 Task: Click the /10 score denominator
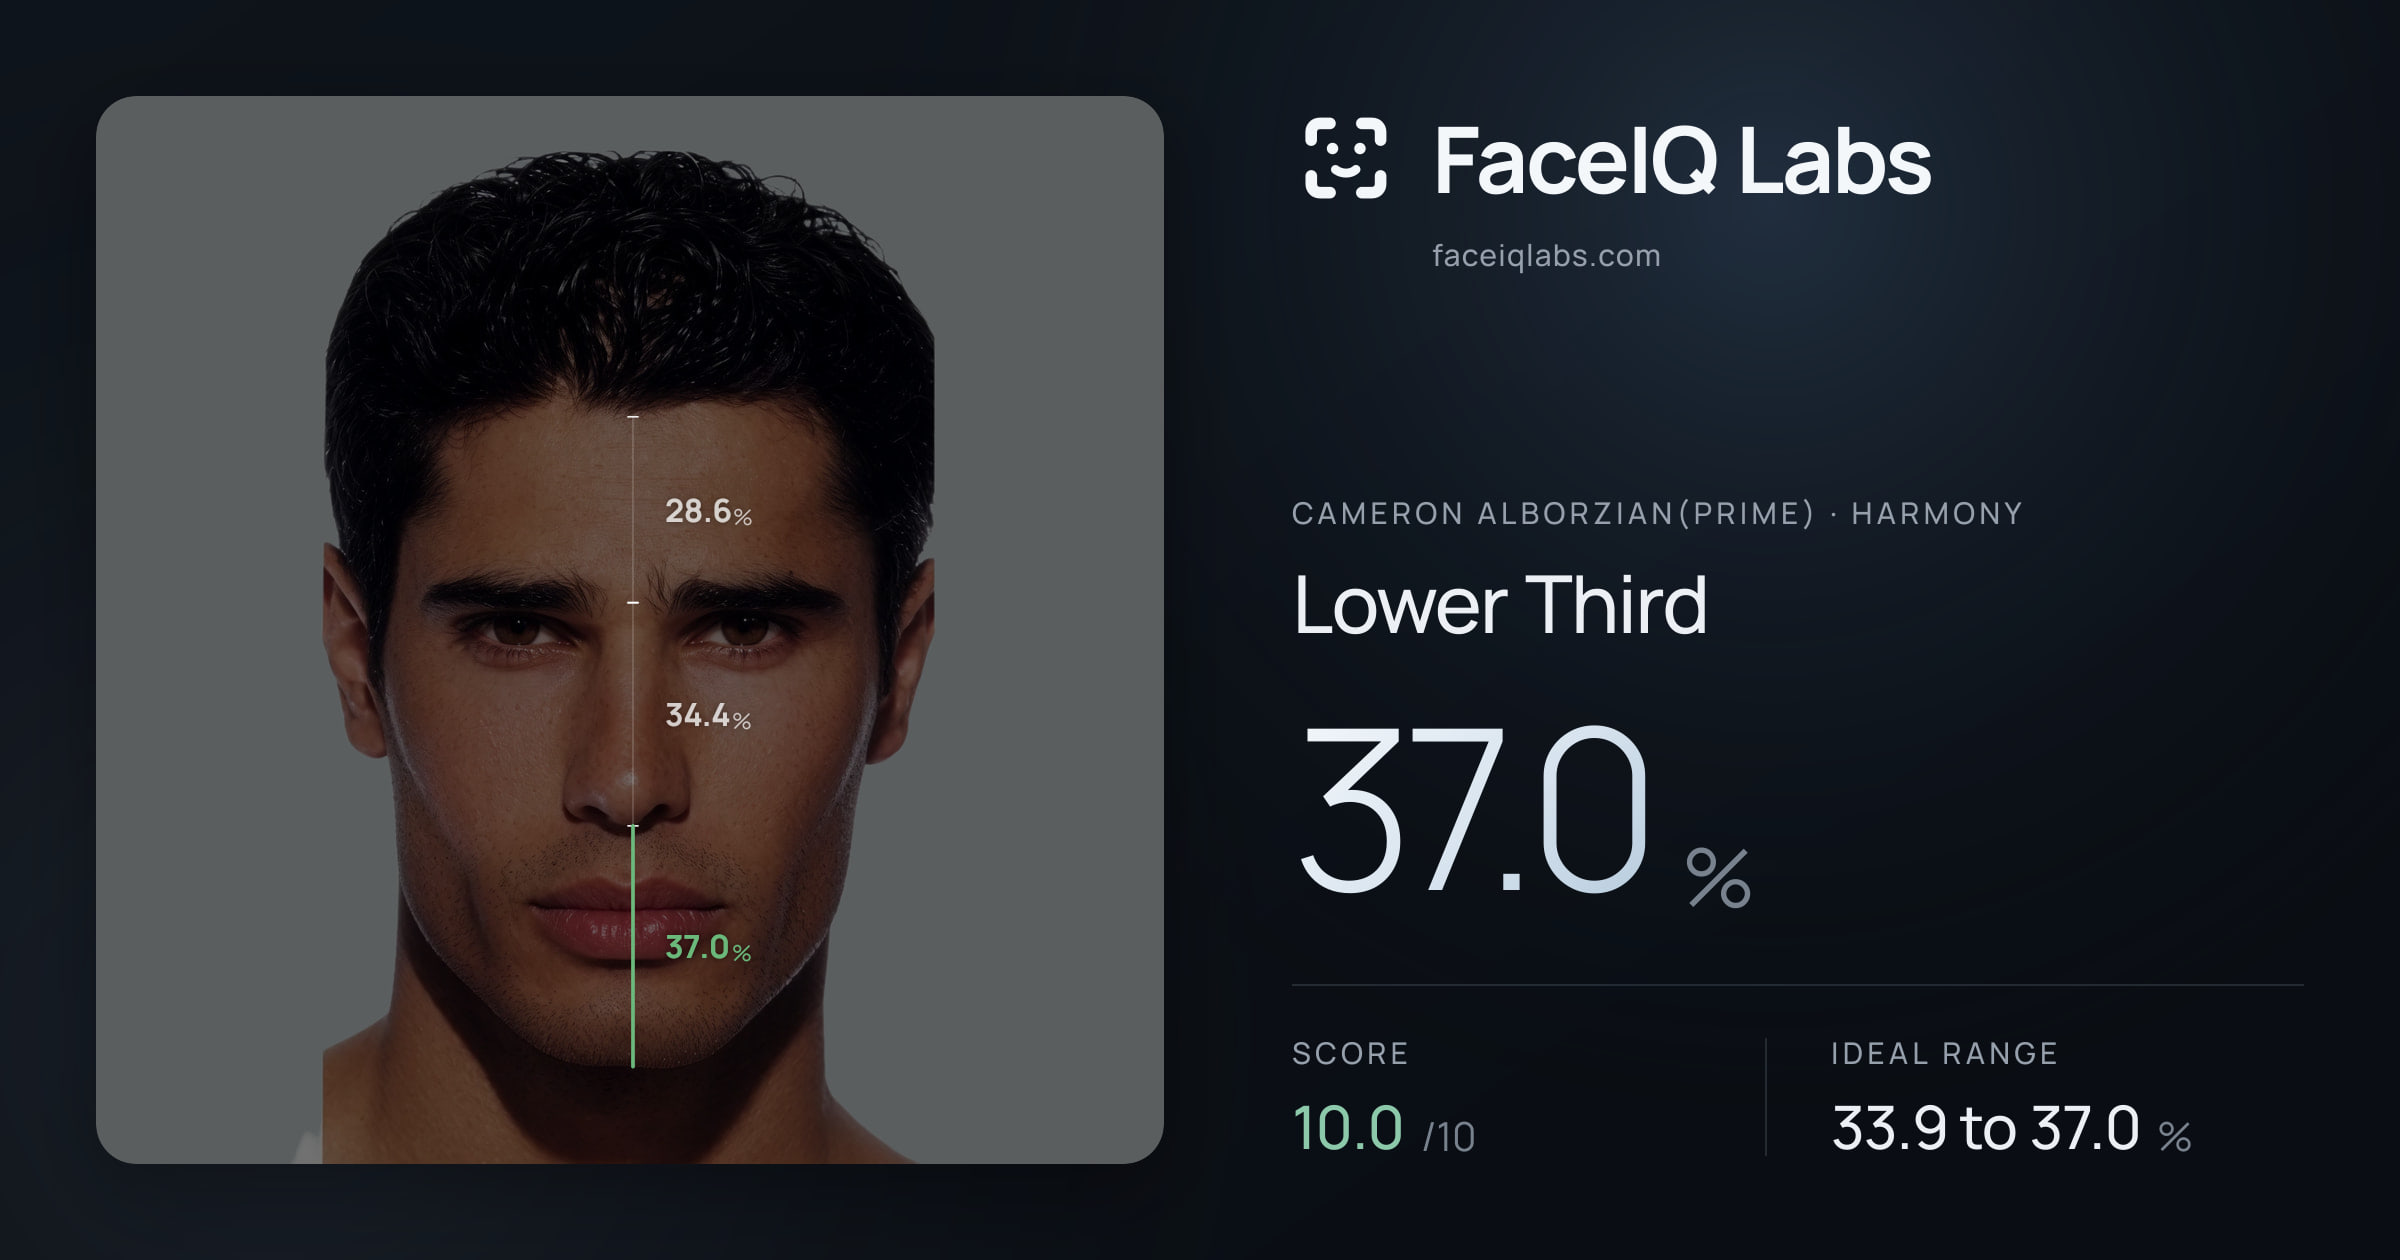[x=1449, y=1136]
